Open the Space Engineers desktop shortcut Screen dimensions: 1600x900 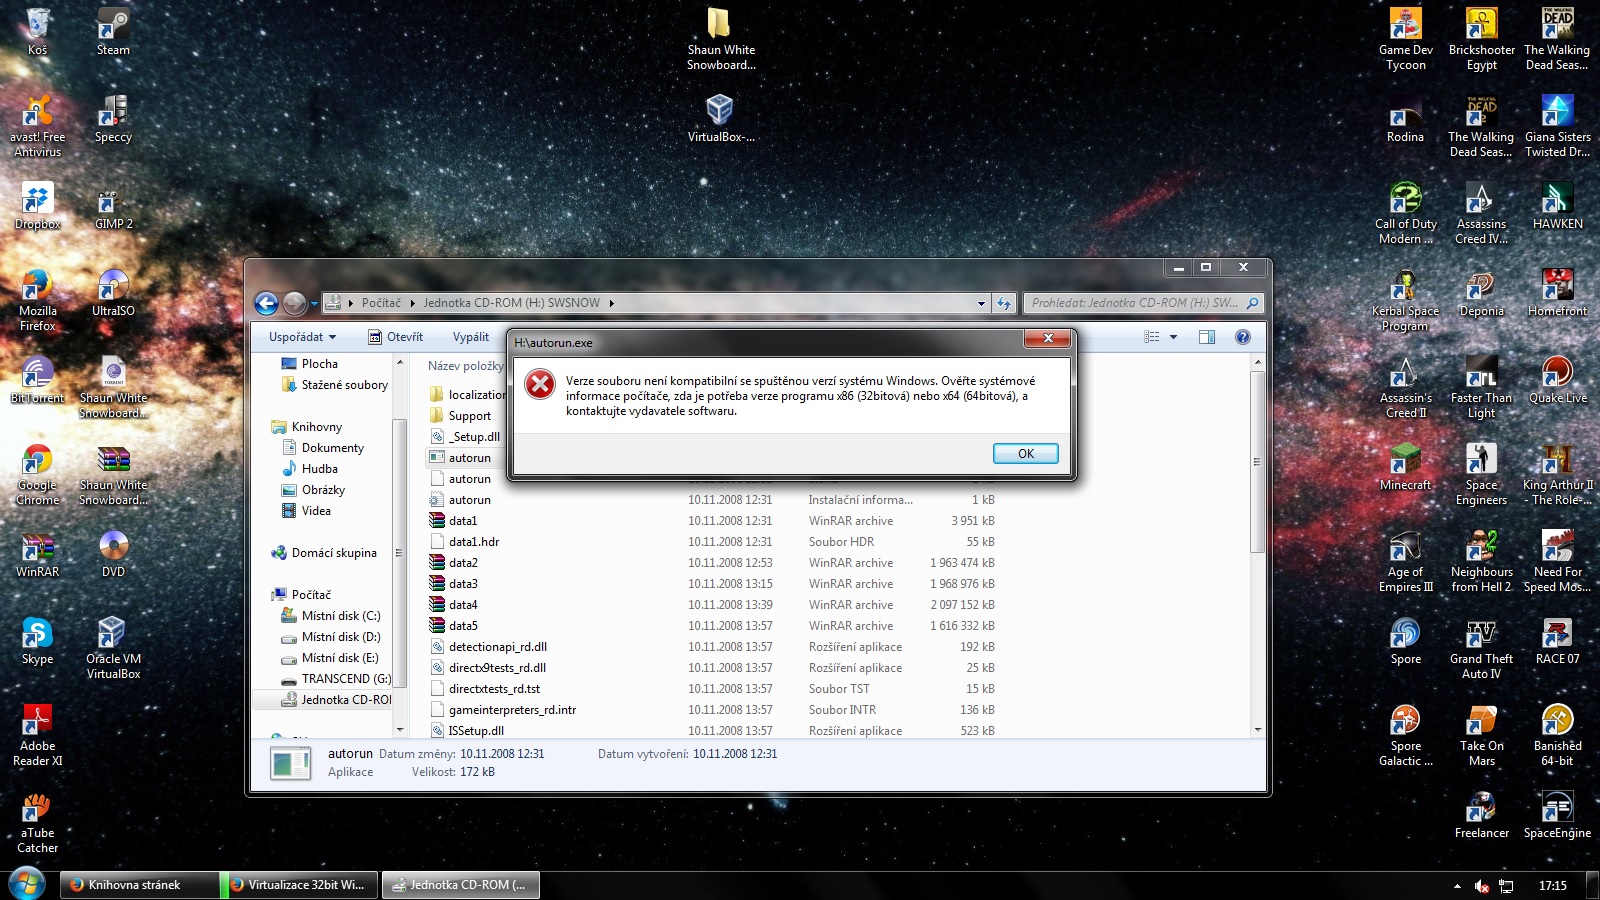[x=1481, y=474]
